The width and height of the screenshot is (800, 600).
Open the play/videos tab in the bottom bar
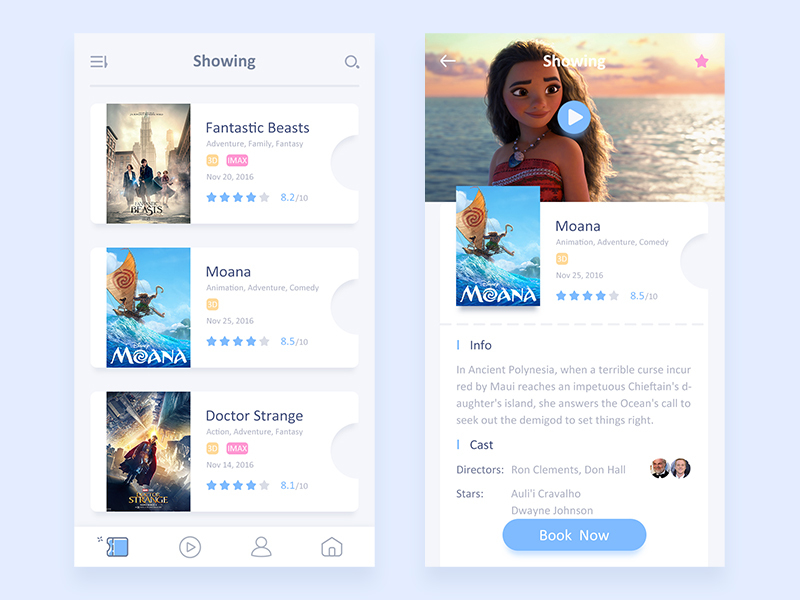tap(190, 547)
